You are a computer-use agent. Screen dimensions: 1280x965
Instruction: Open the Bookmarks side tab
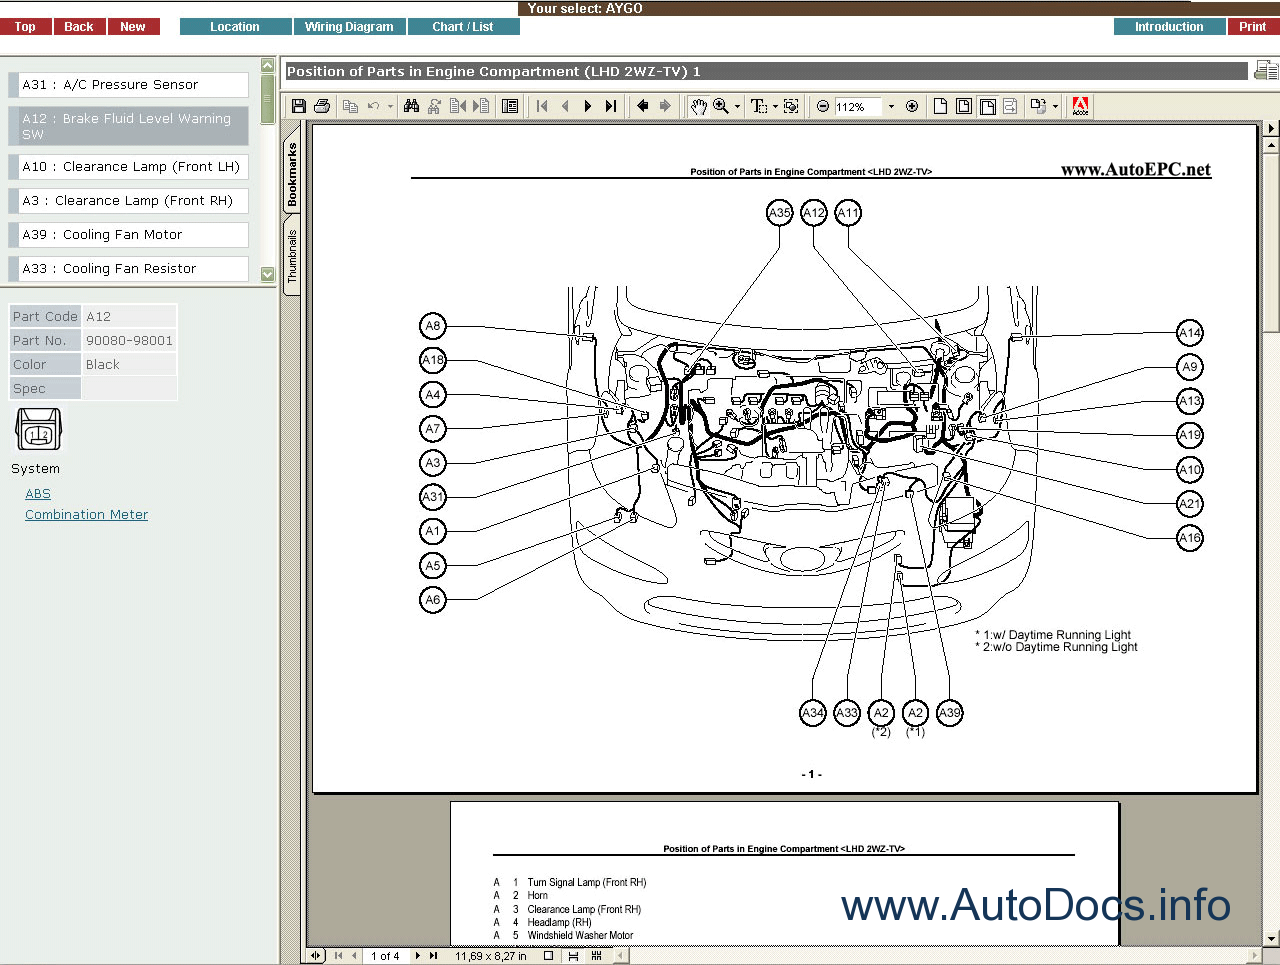click(x=292, y=174)
